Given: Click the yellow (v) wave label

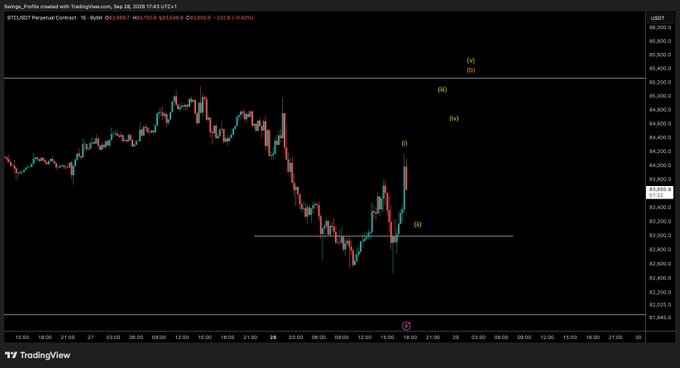Looking at the screenshot, I should click(x=471, y=60).
